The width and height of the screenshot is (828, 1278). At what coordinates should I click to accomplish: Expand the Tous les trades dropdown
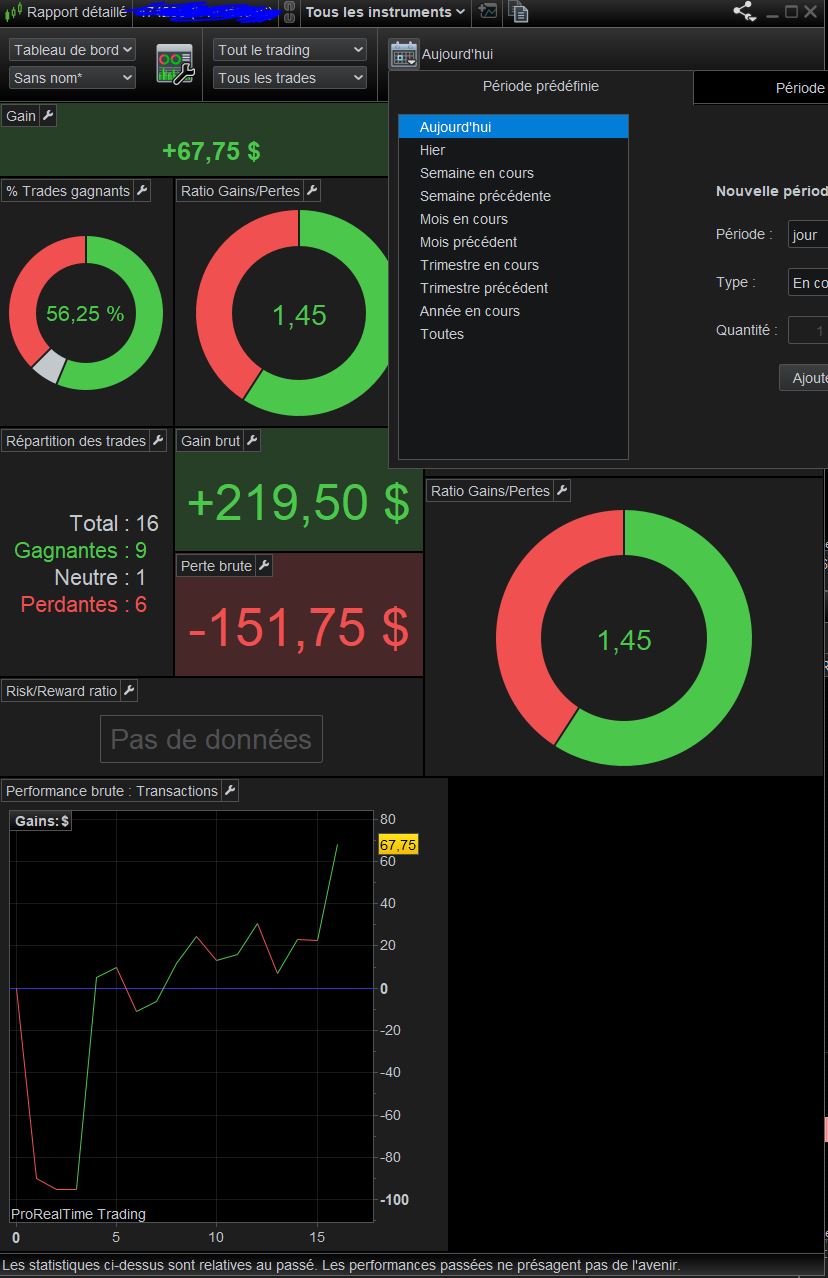pyautogui.click(x=290, y=78)
